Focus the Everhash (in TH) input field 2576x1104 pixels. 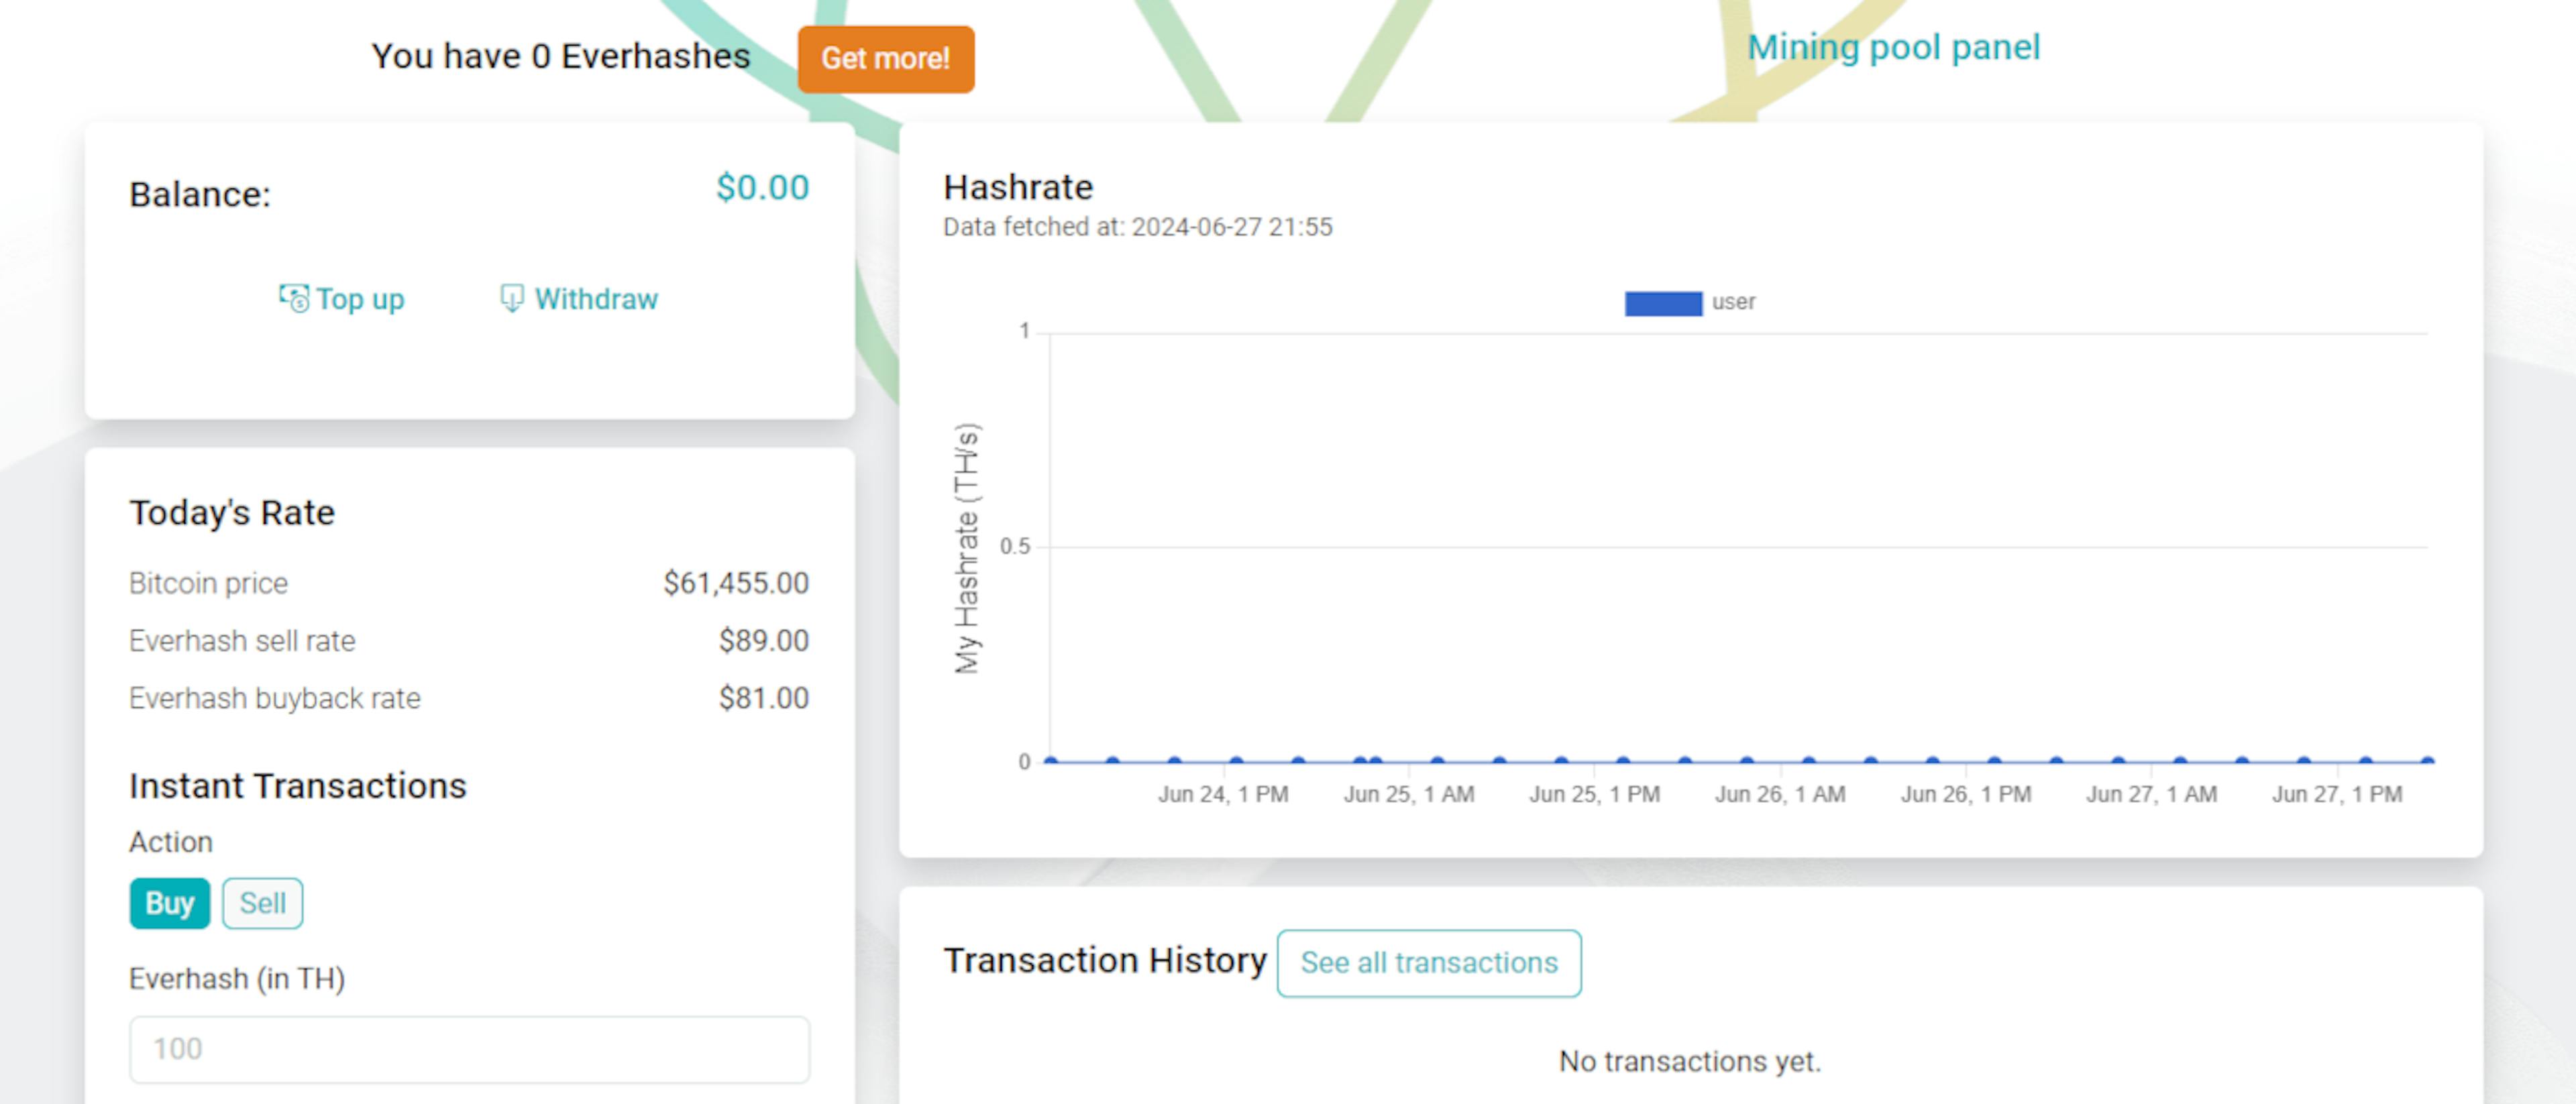pos(469,1049)
